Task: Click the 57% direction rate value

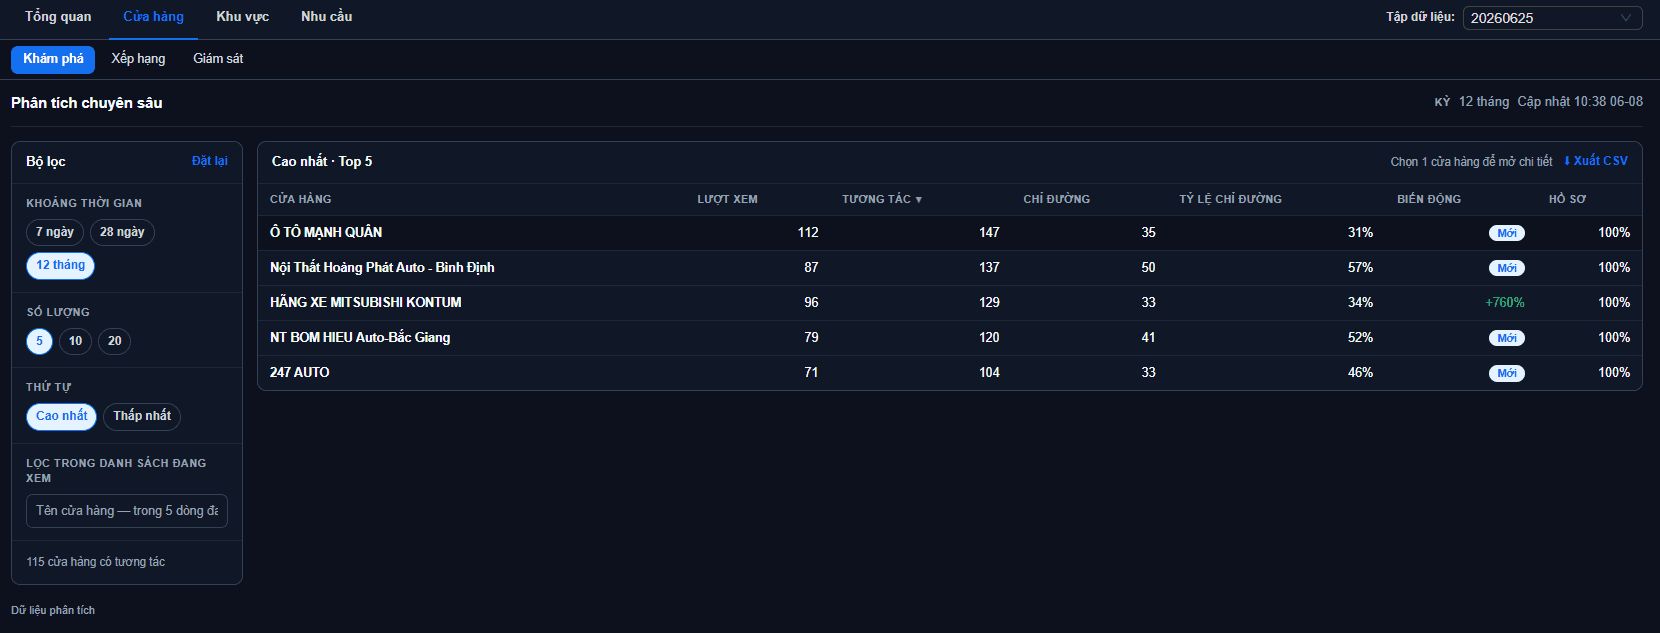Action: tap(1360, 267)
